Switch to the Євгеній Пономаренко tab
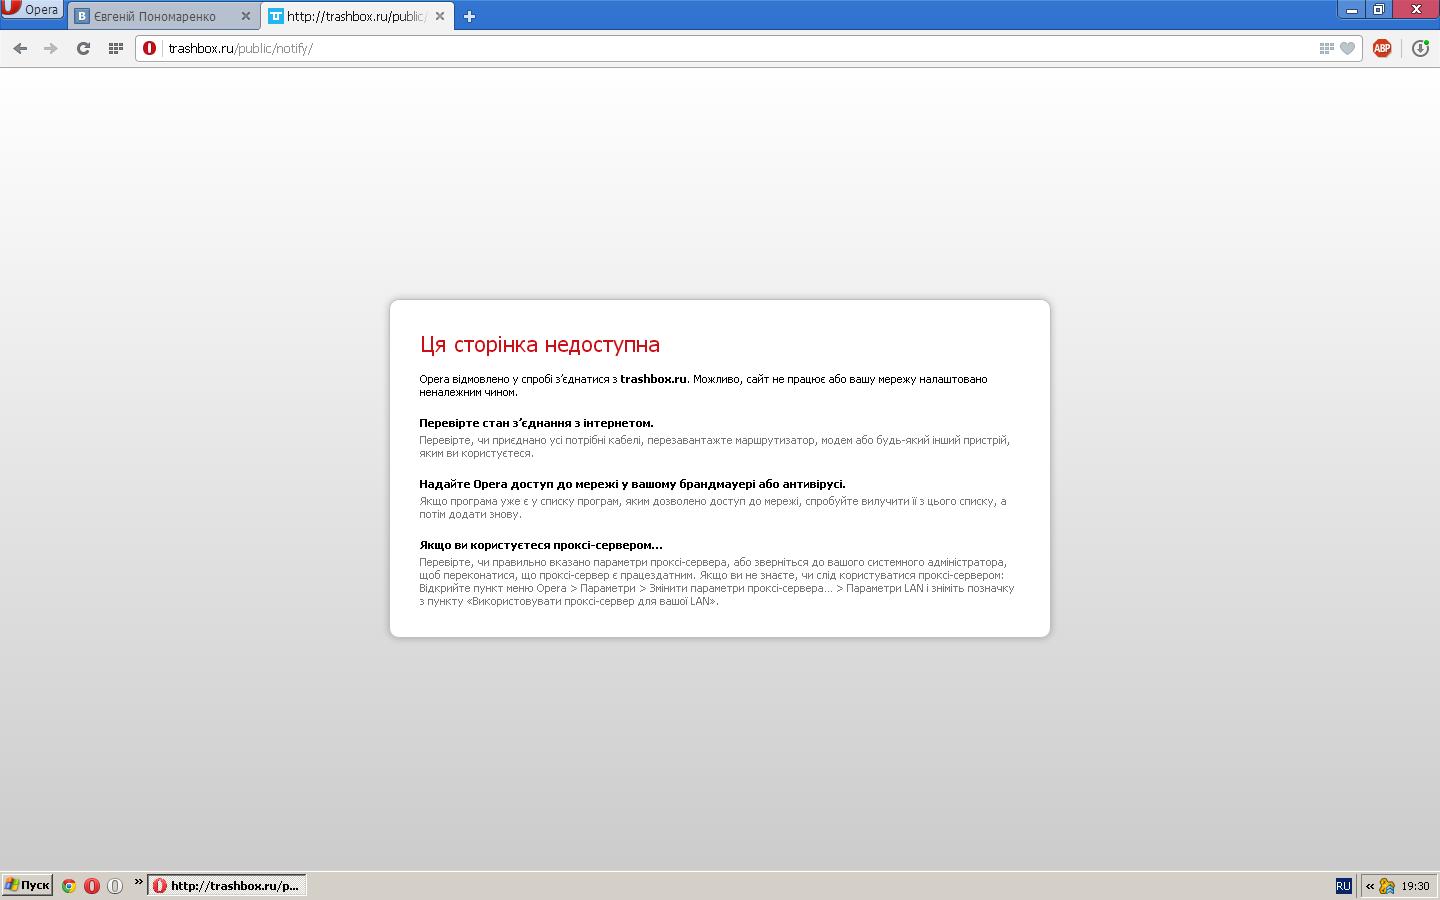The height and width of the screenshot is (900, 1440). pos(163,16)
